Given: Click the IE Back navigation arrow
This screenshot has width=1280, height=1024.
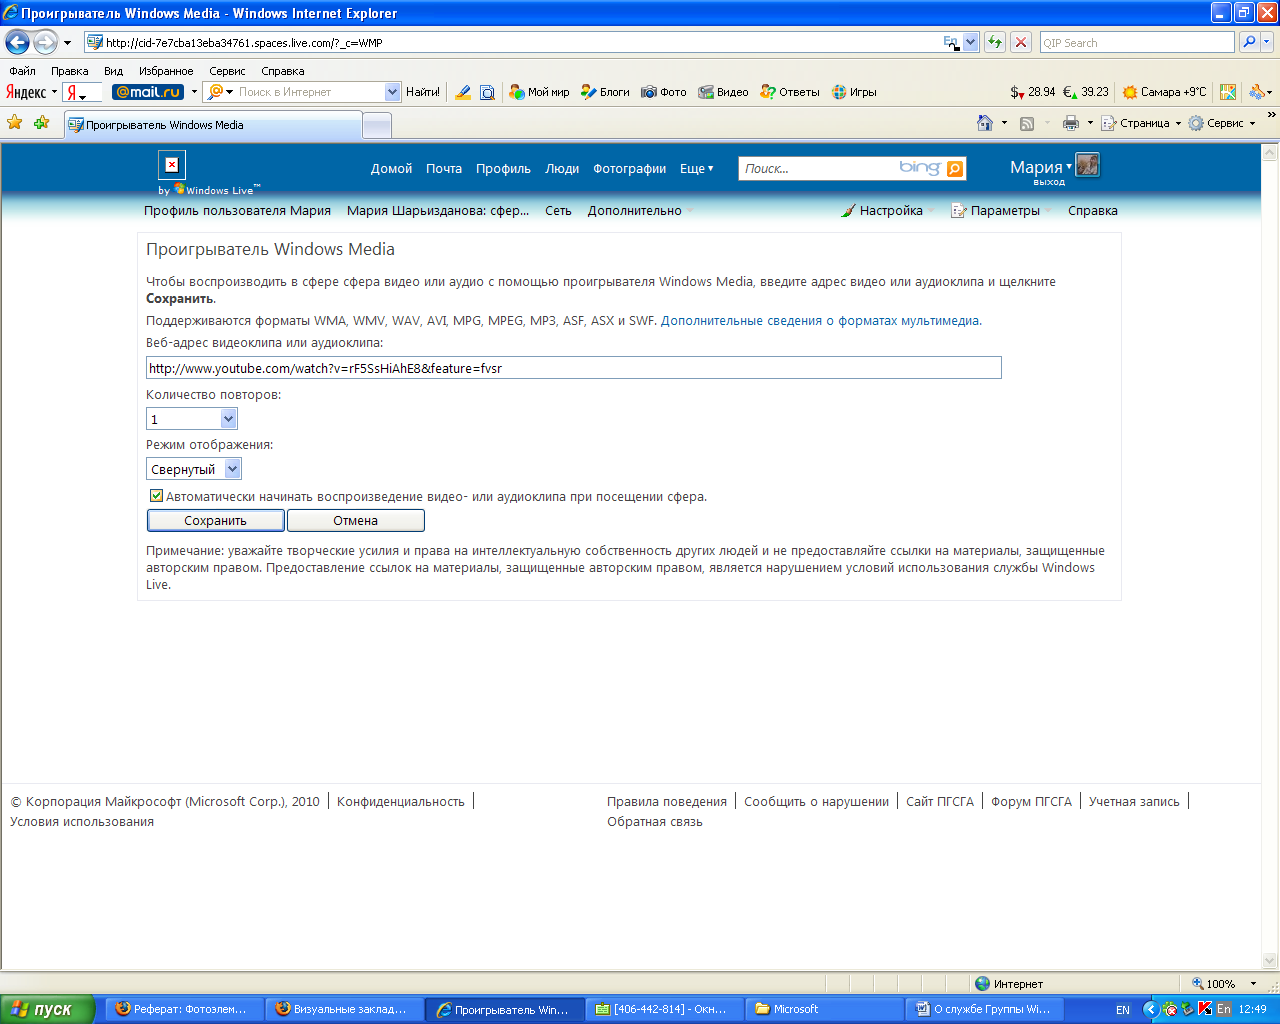Looking at the screenshot, I should [x=17, y=42].
